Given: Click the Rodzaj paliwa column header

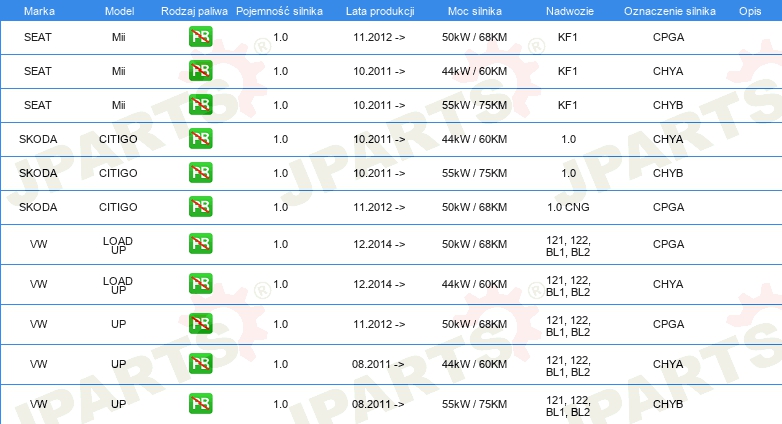Looking at the screenshot, I should [x=194, y=11].
